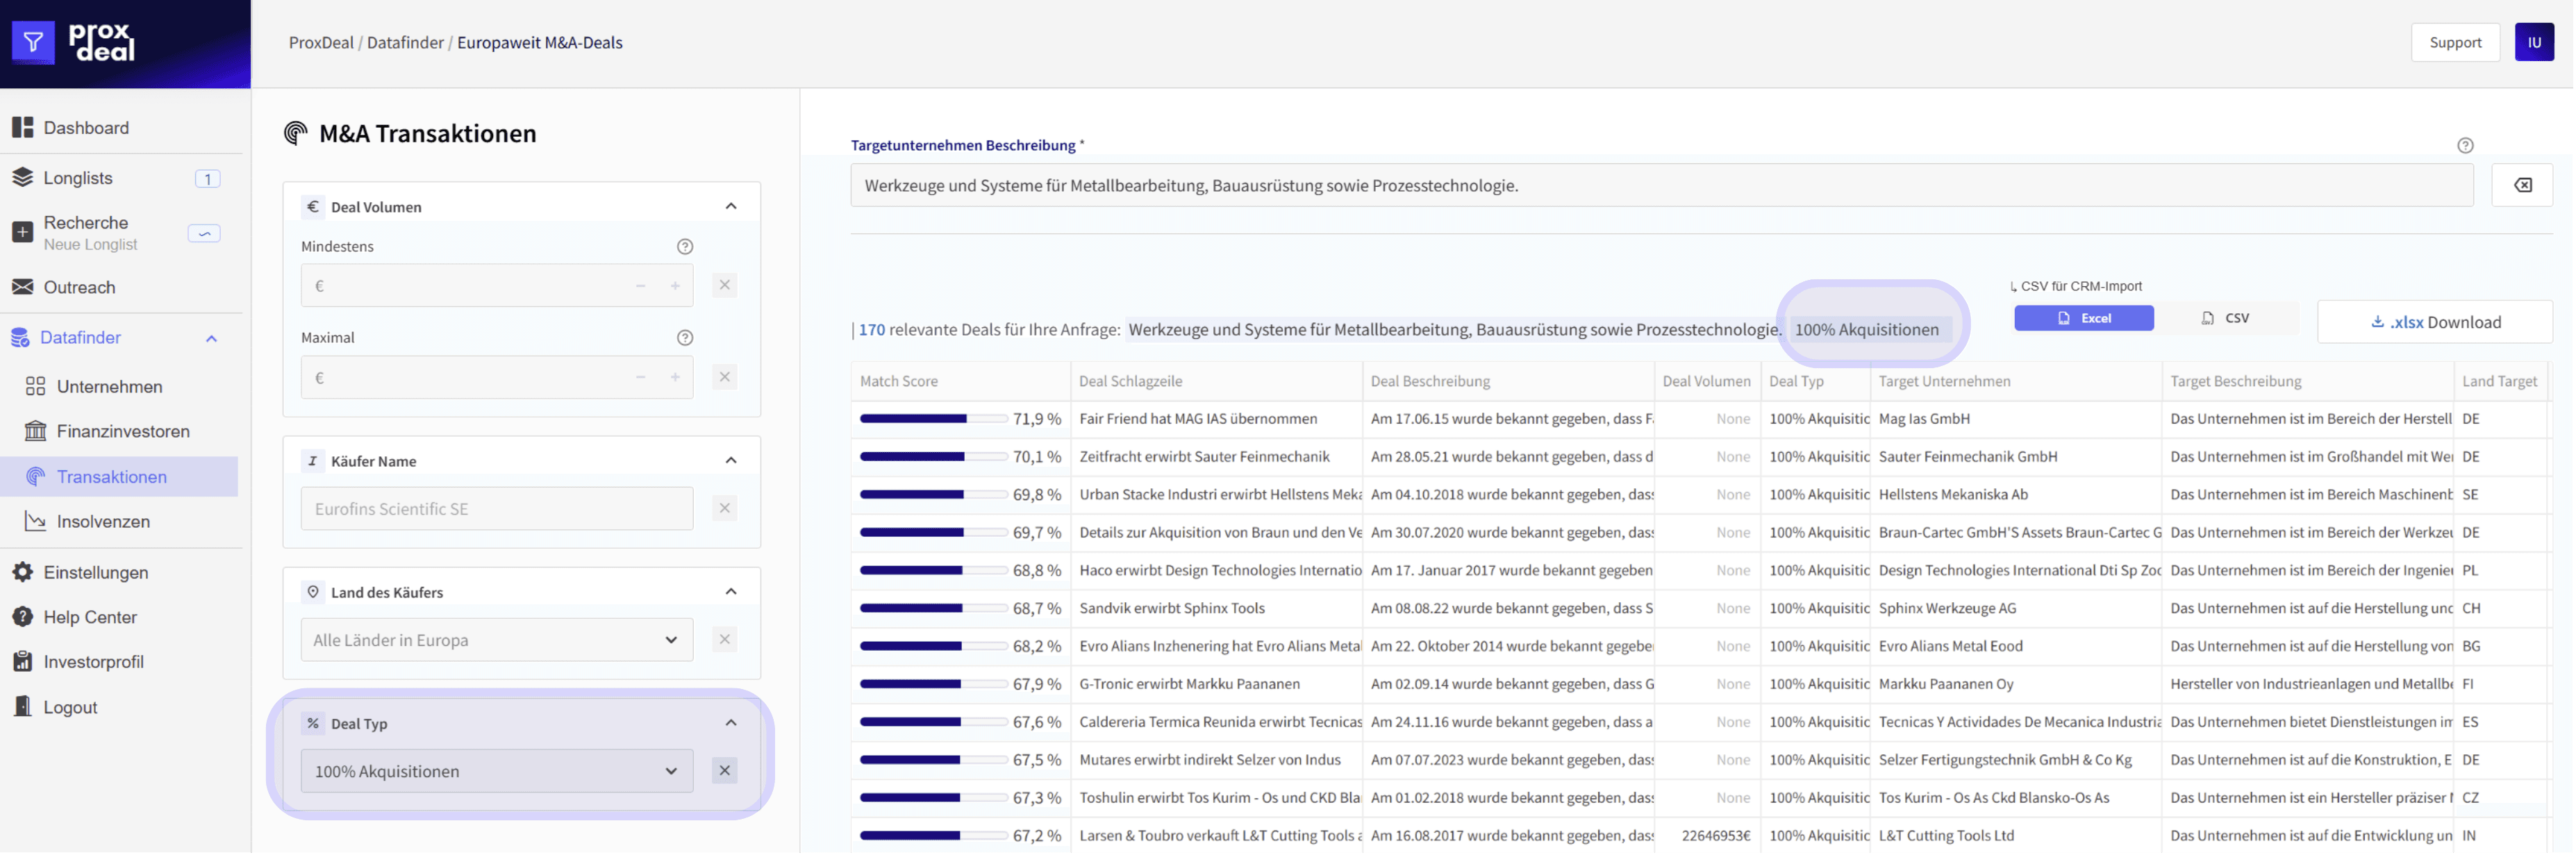The image size is (2576, 855).
Task: Click the .xlsx Download button
Action: point(2434,322)
